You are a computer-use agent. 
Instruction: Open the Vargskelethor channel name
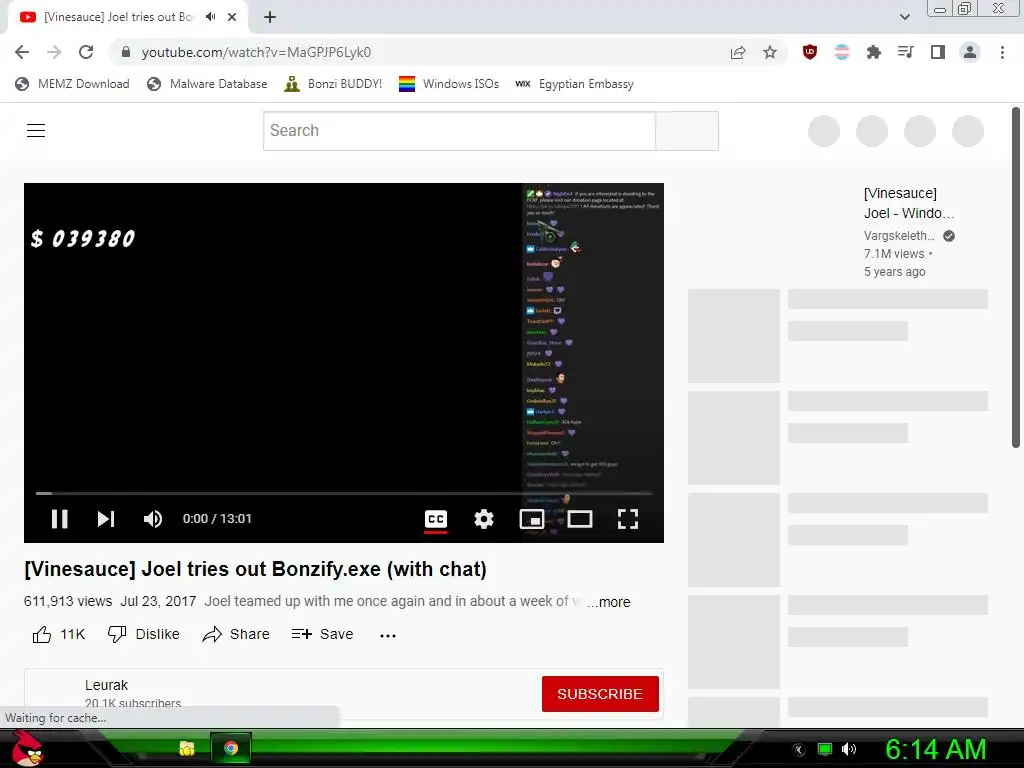pos(899,236)
